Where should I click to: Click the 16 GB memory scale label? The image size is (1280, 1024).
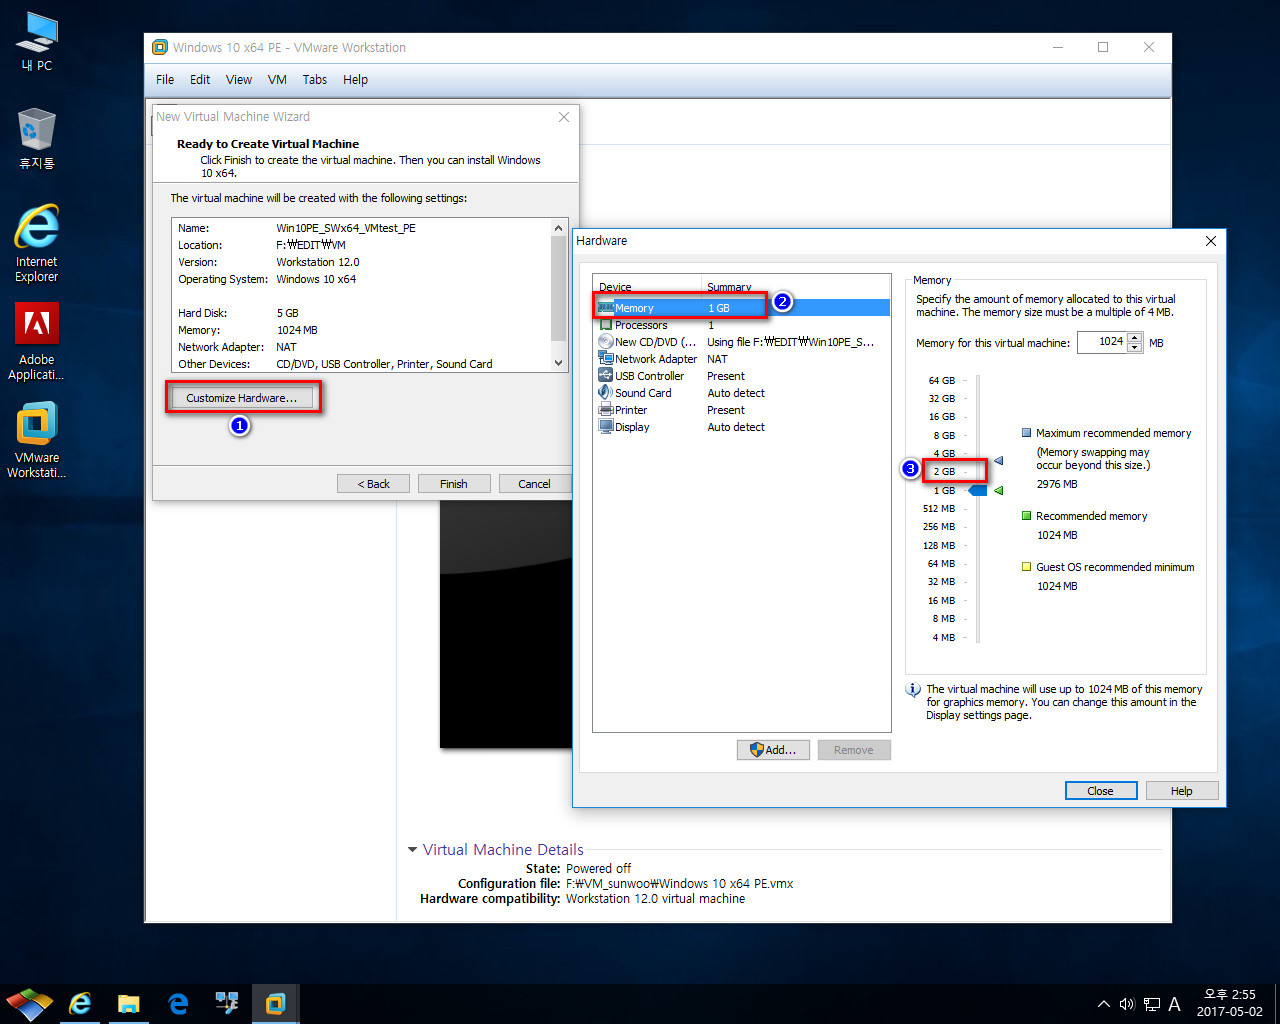pos(942,417)
